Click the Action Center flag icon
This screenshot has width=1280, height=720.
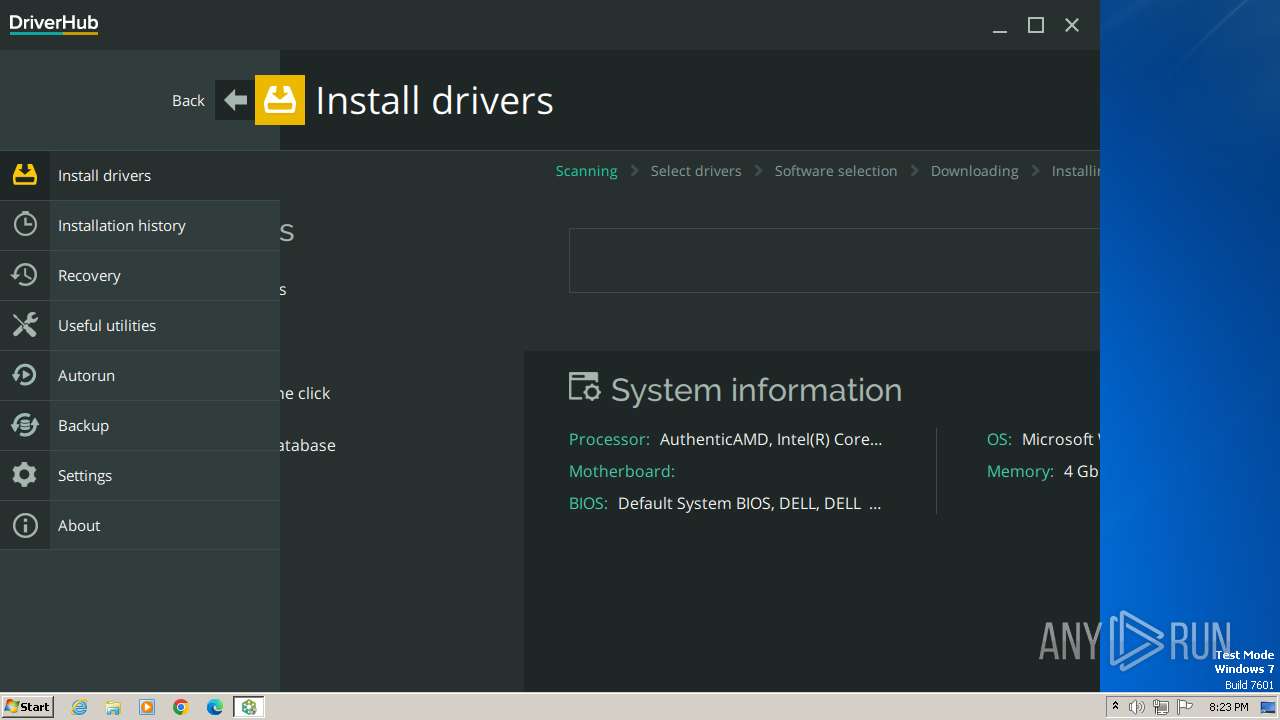pyautogui.click(x=1184, y=707)
